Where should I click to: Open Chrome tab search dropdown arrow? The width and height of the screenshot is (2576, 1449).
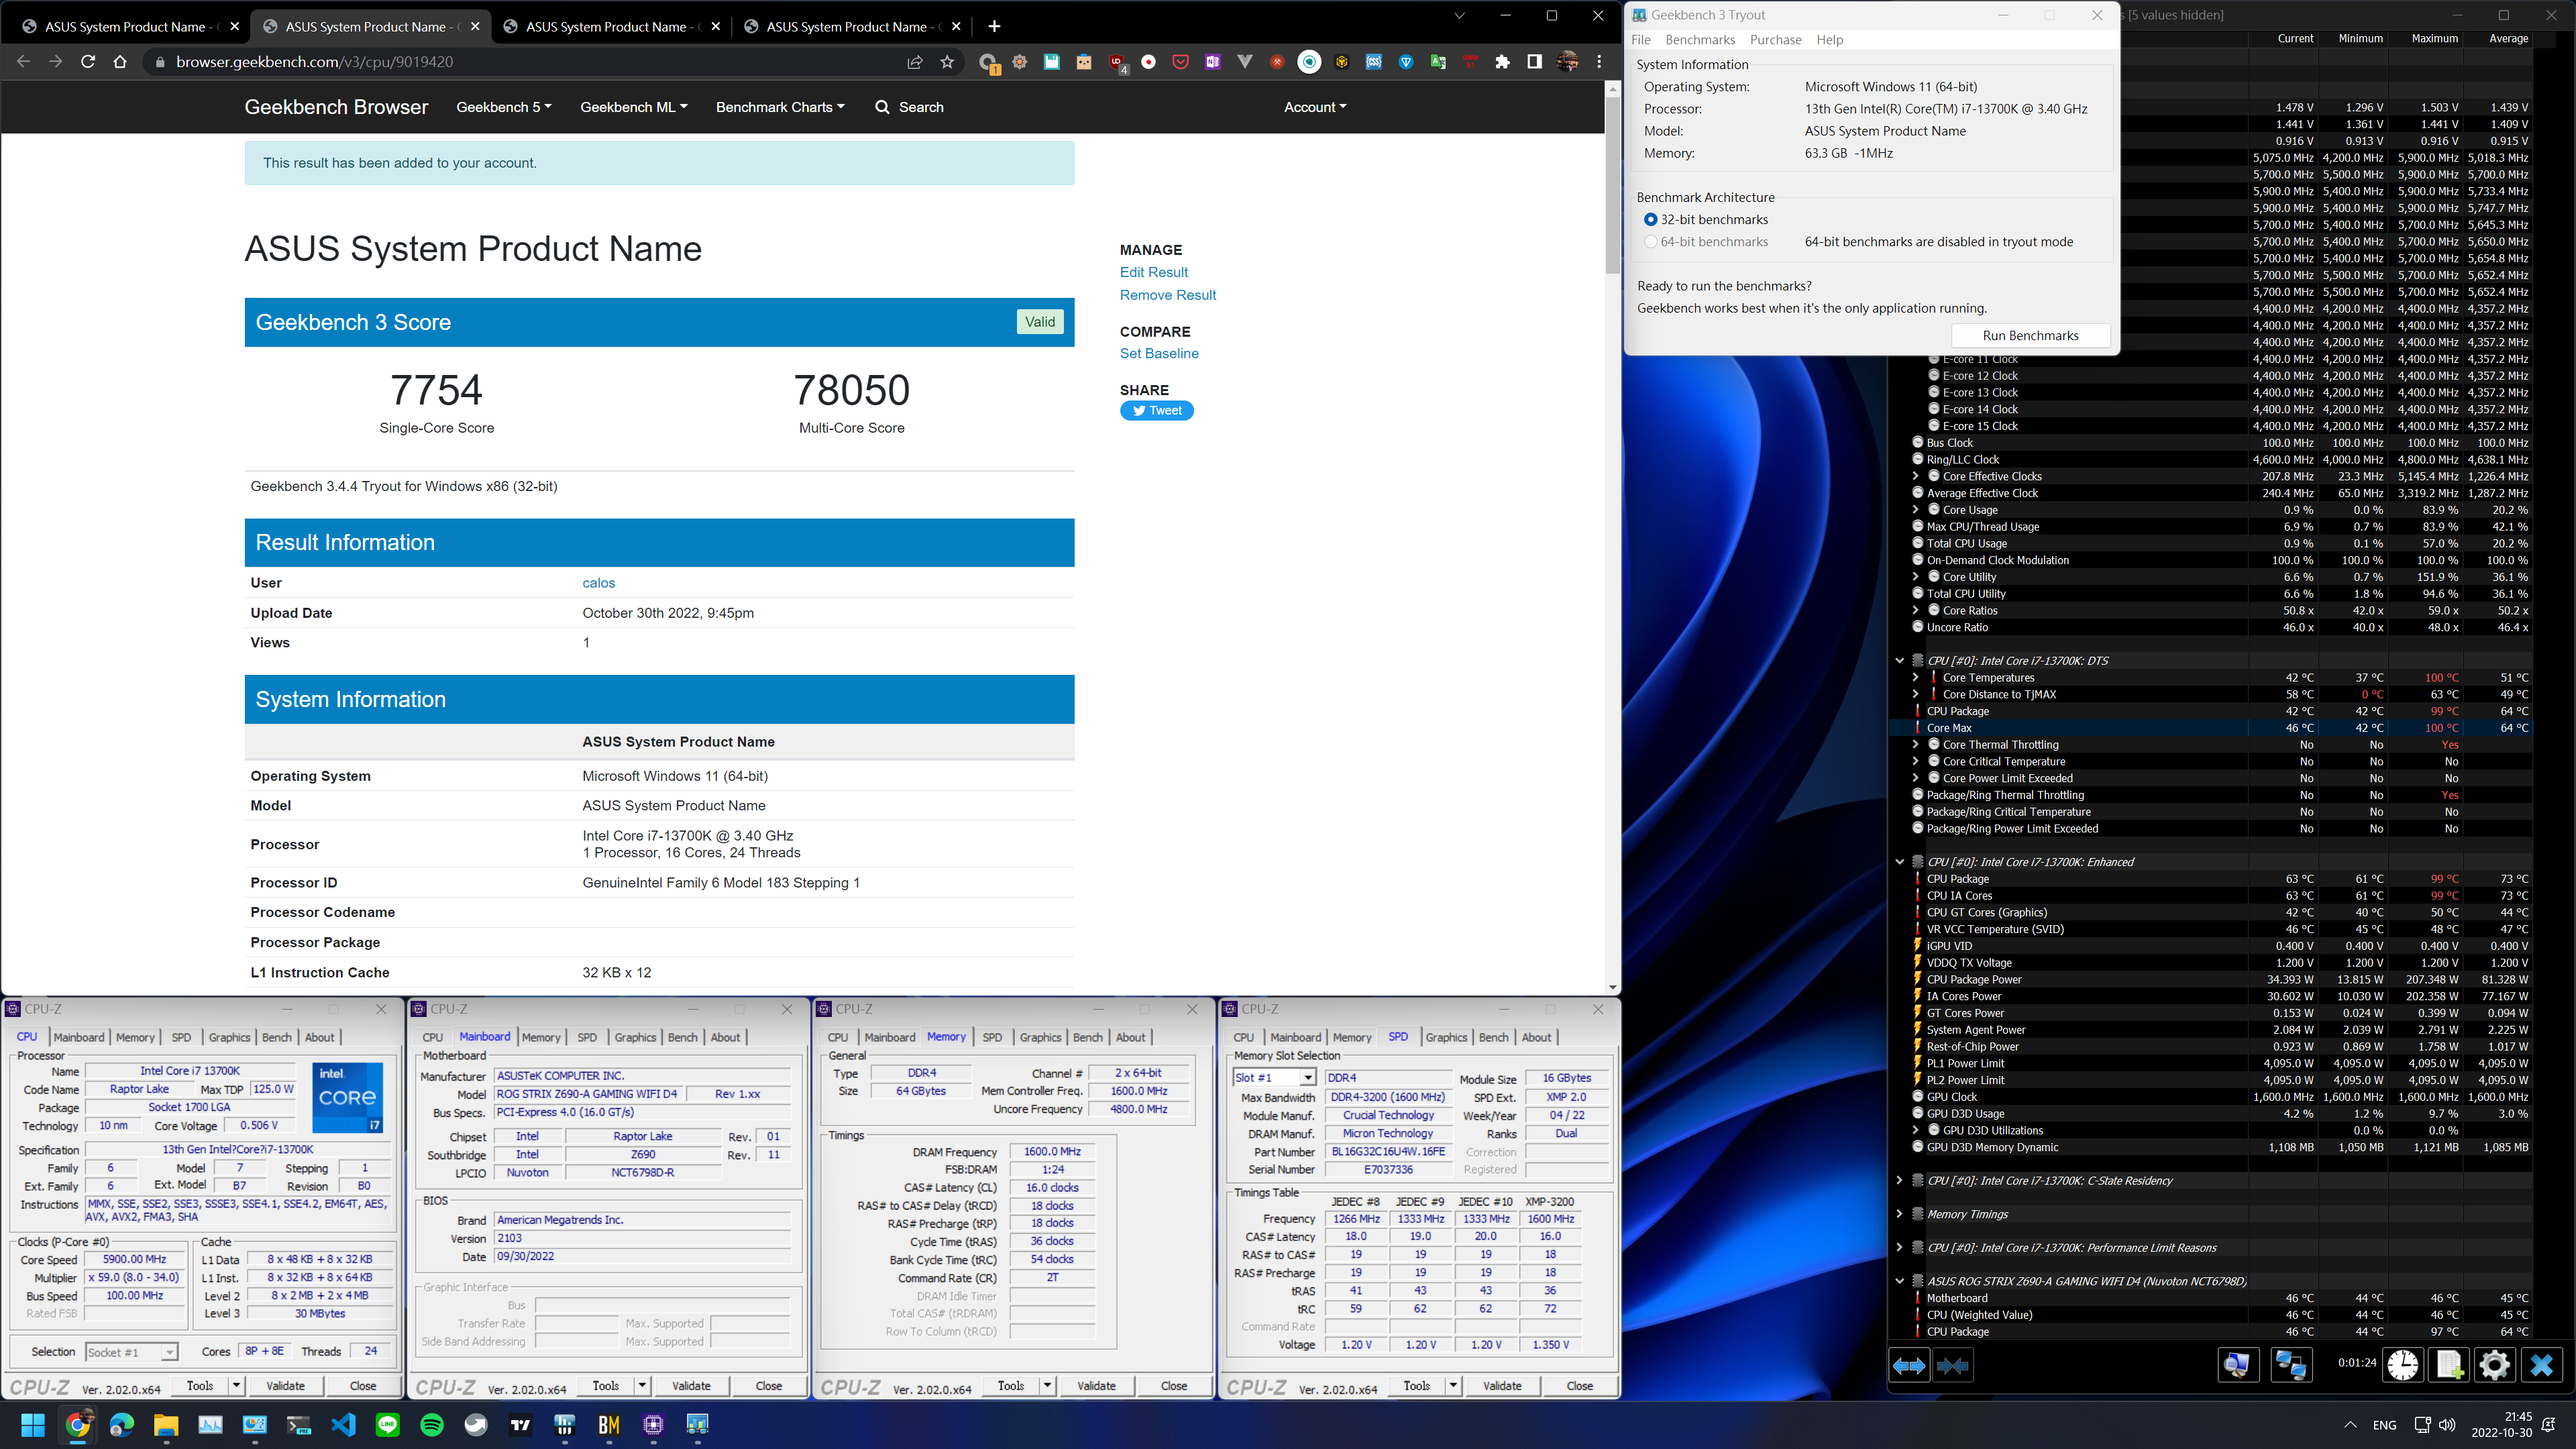click(x=1459, y=15)
